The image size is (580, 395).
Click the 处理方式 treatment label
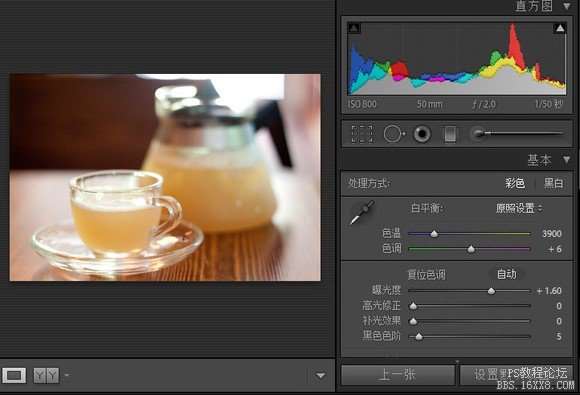[x=369, y=183]
